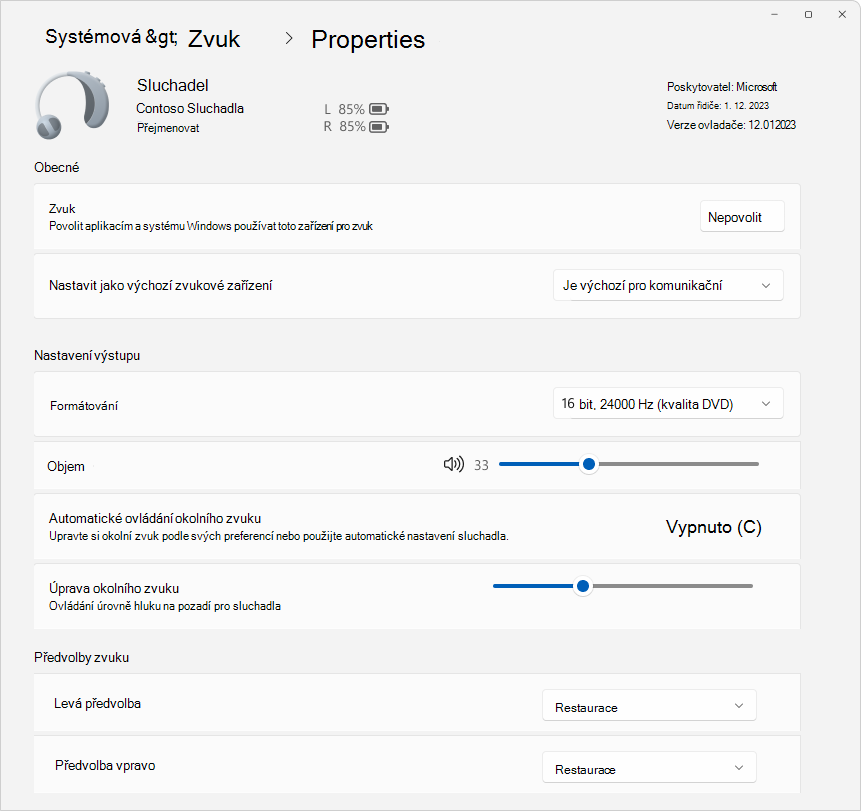This screenshot has width=861, height=811.
Task: Close the Properties window
Action: pos(842,14)
